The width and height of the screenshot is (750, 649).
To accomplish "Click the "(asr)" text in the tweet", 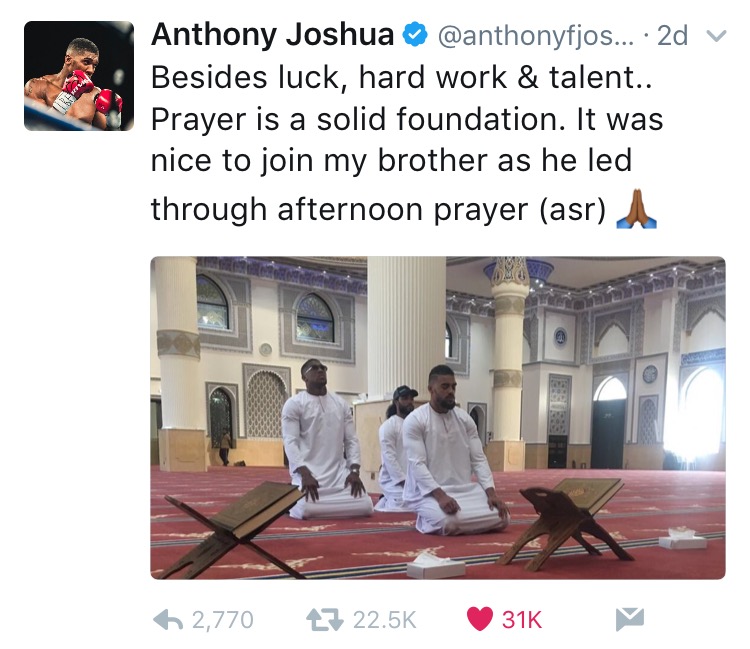I will [573, 210].
